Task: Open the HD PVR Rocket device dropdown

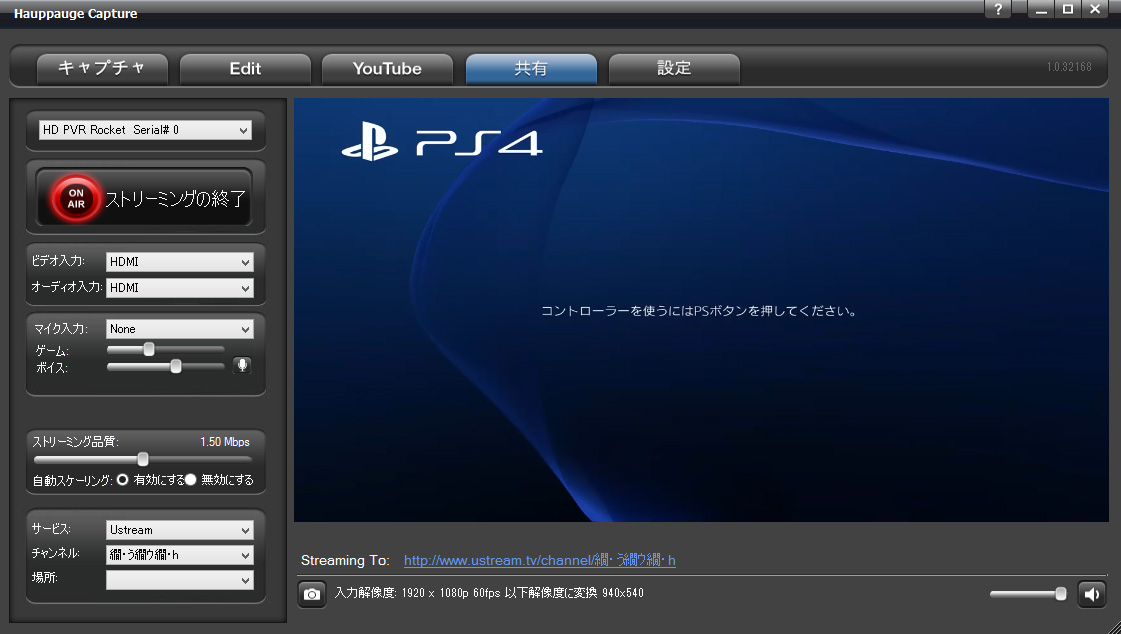Action: pos(145,129)
